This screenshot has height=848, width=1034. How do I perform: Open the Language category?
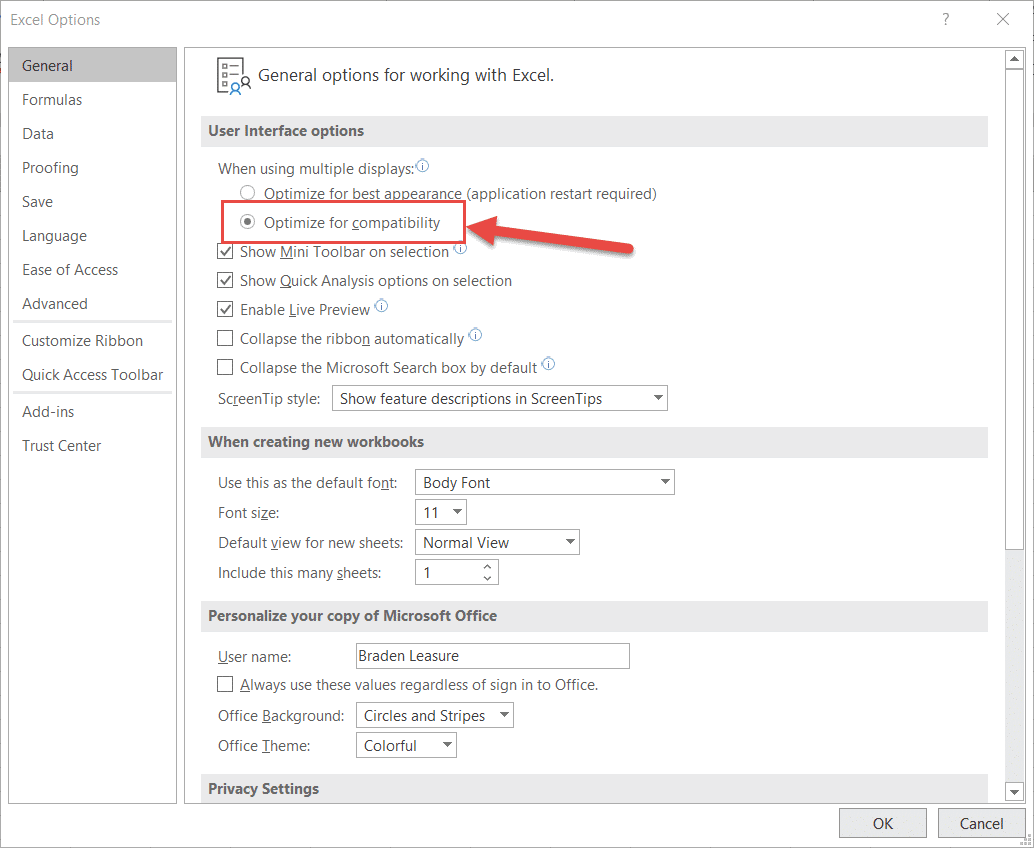point(92,235)
